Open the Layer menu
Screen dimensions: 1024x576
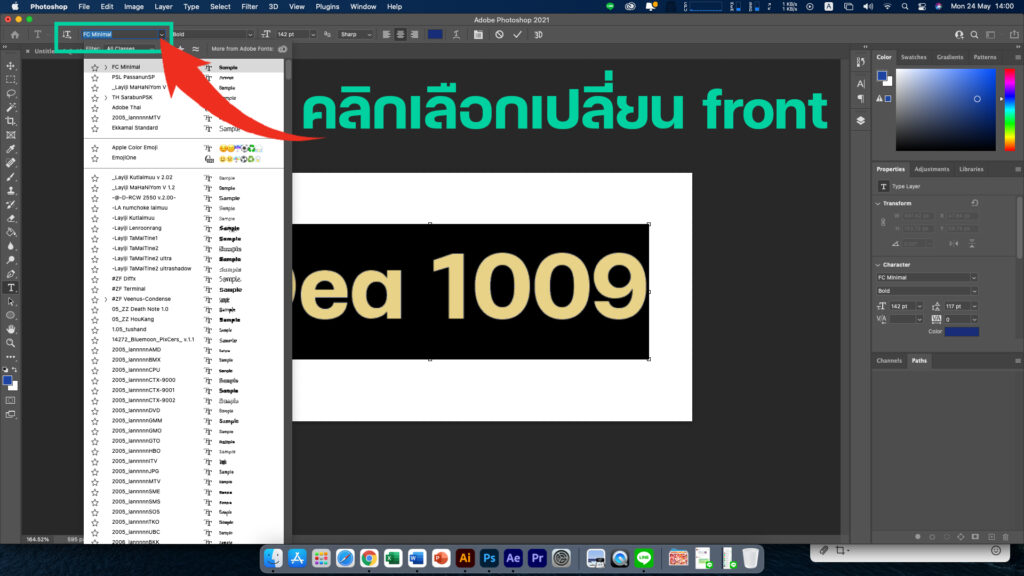tap(163, 7)
